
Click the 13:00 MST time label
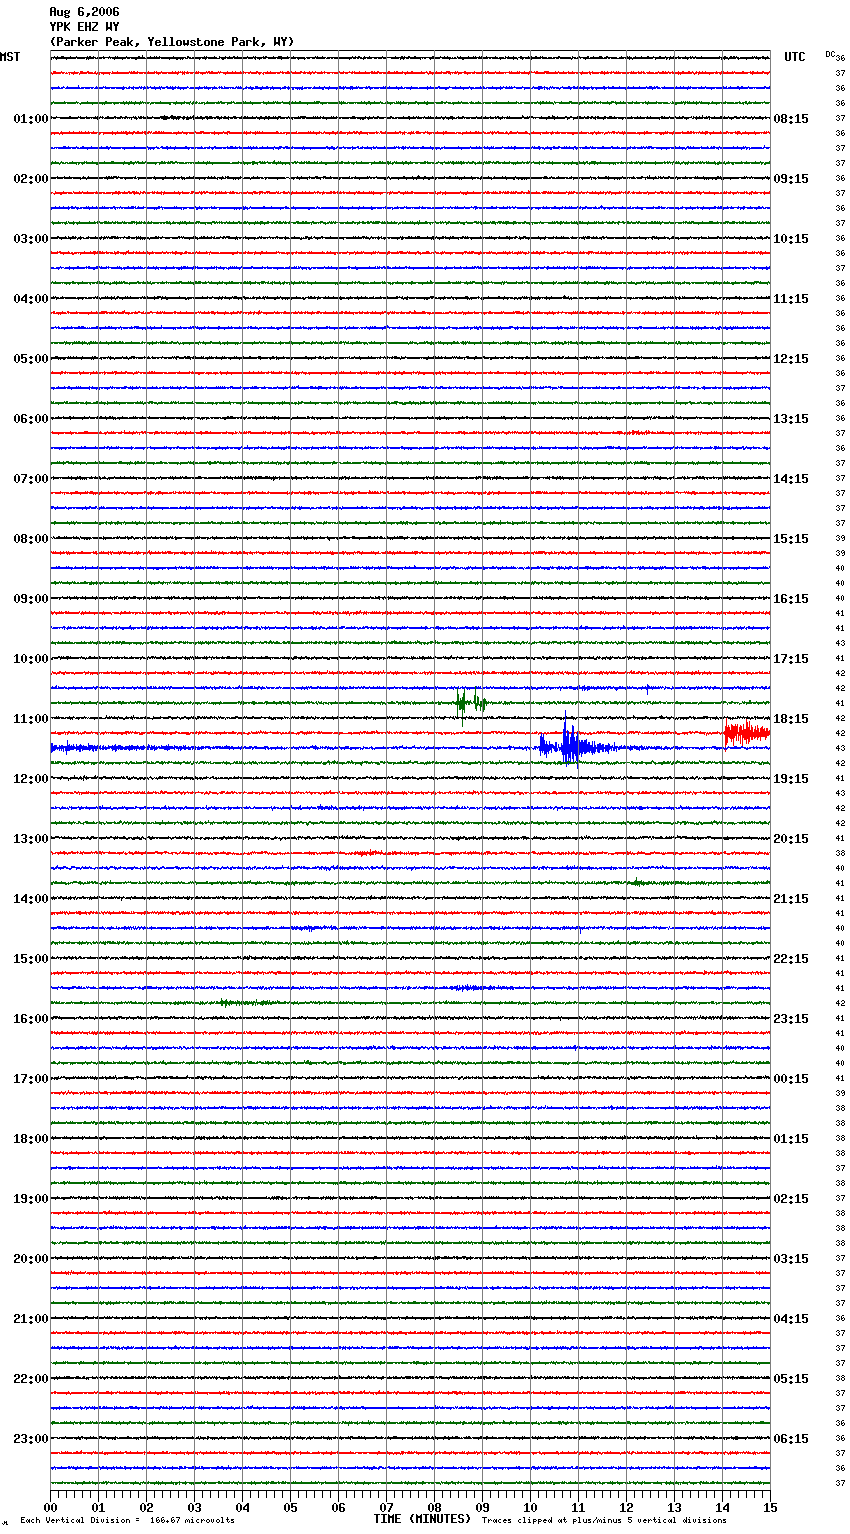click(x=30, y=839)
